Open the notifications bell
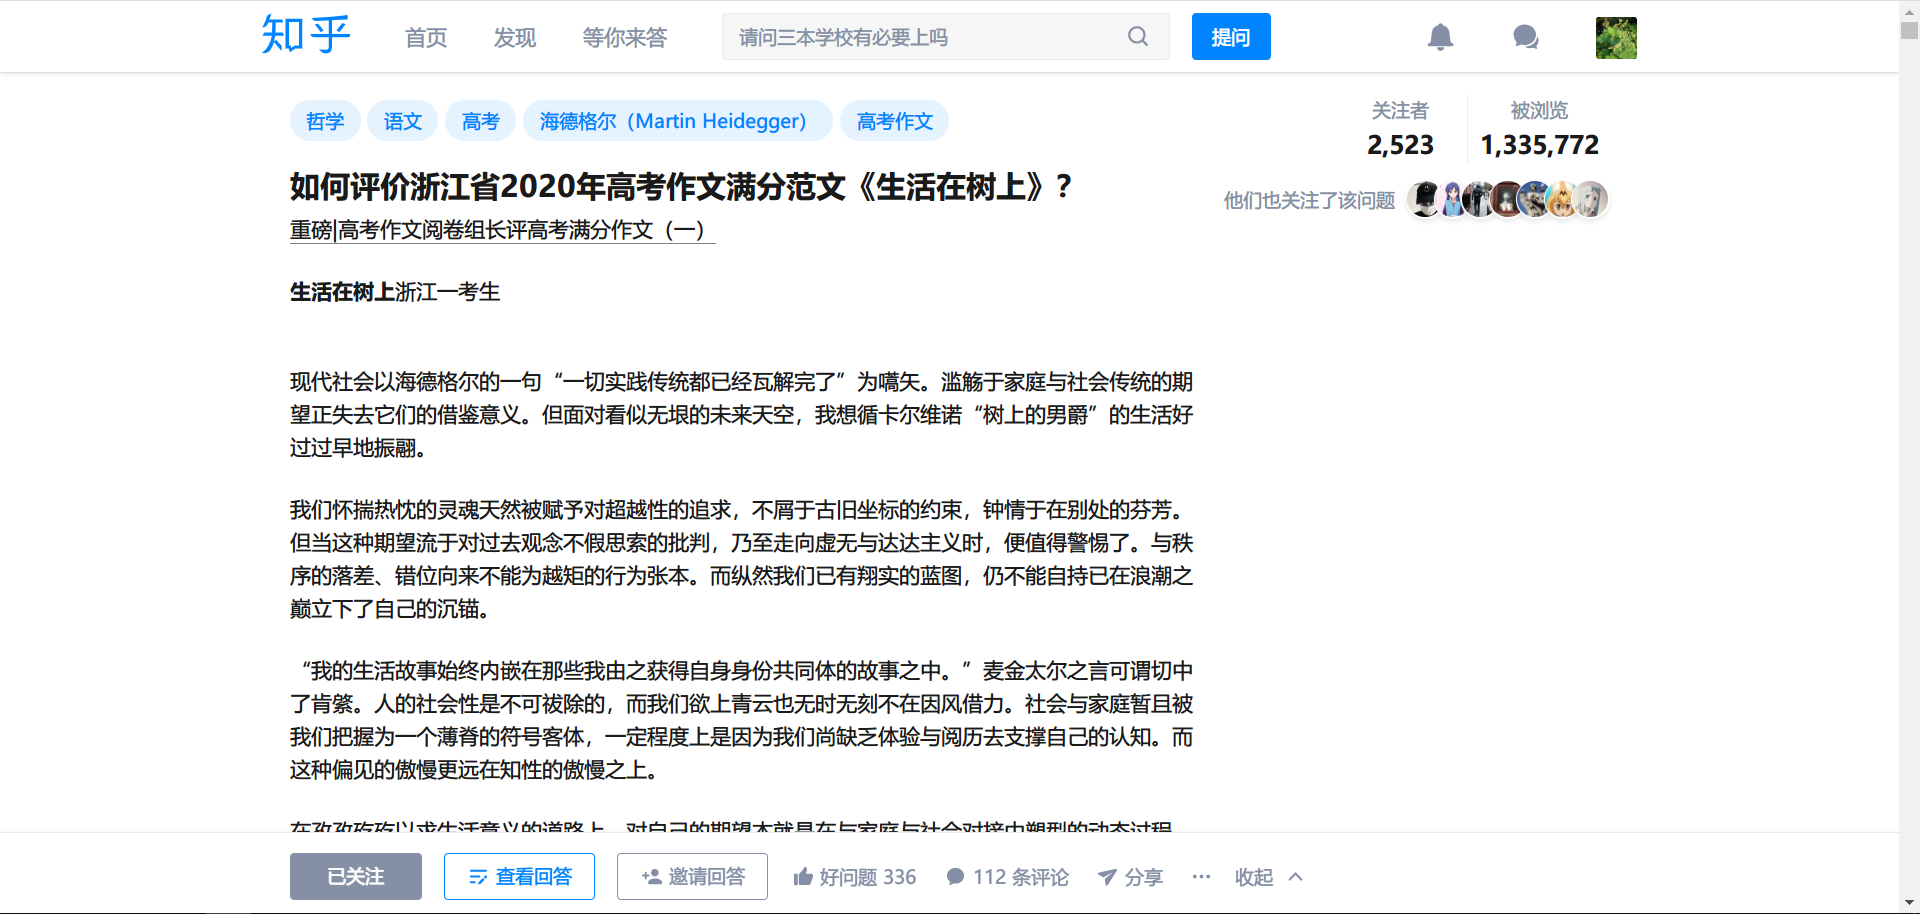1920x914 pixels. [1439, 37]
